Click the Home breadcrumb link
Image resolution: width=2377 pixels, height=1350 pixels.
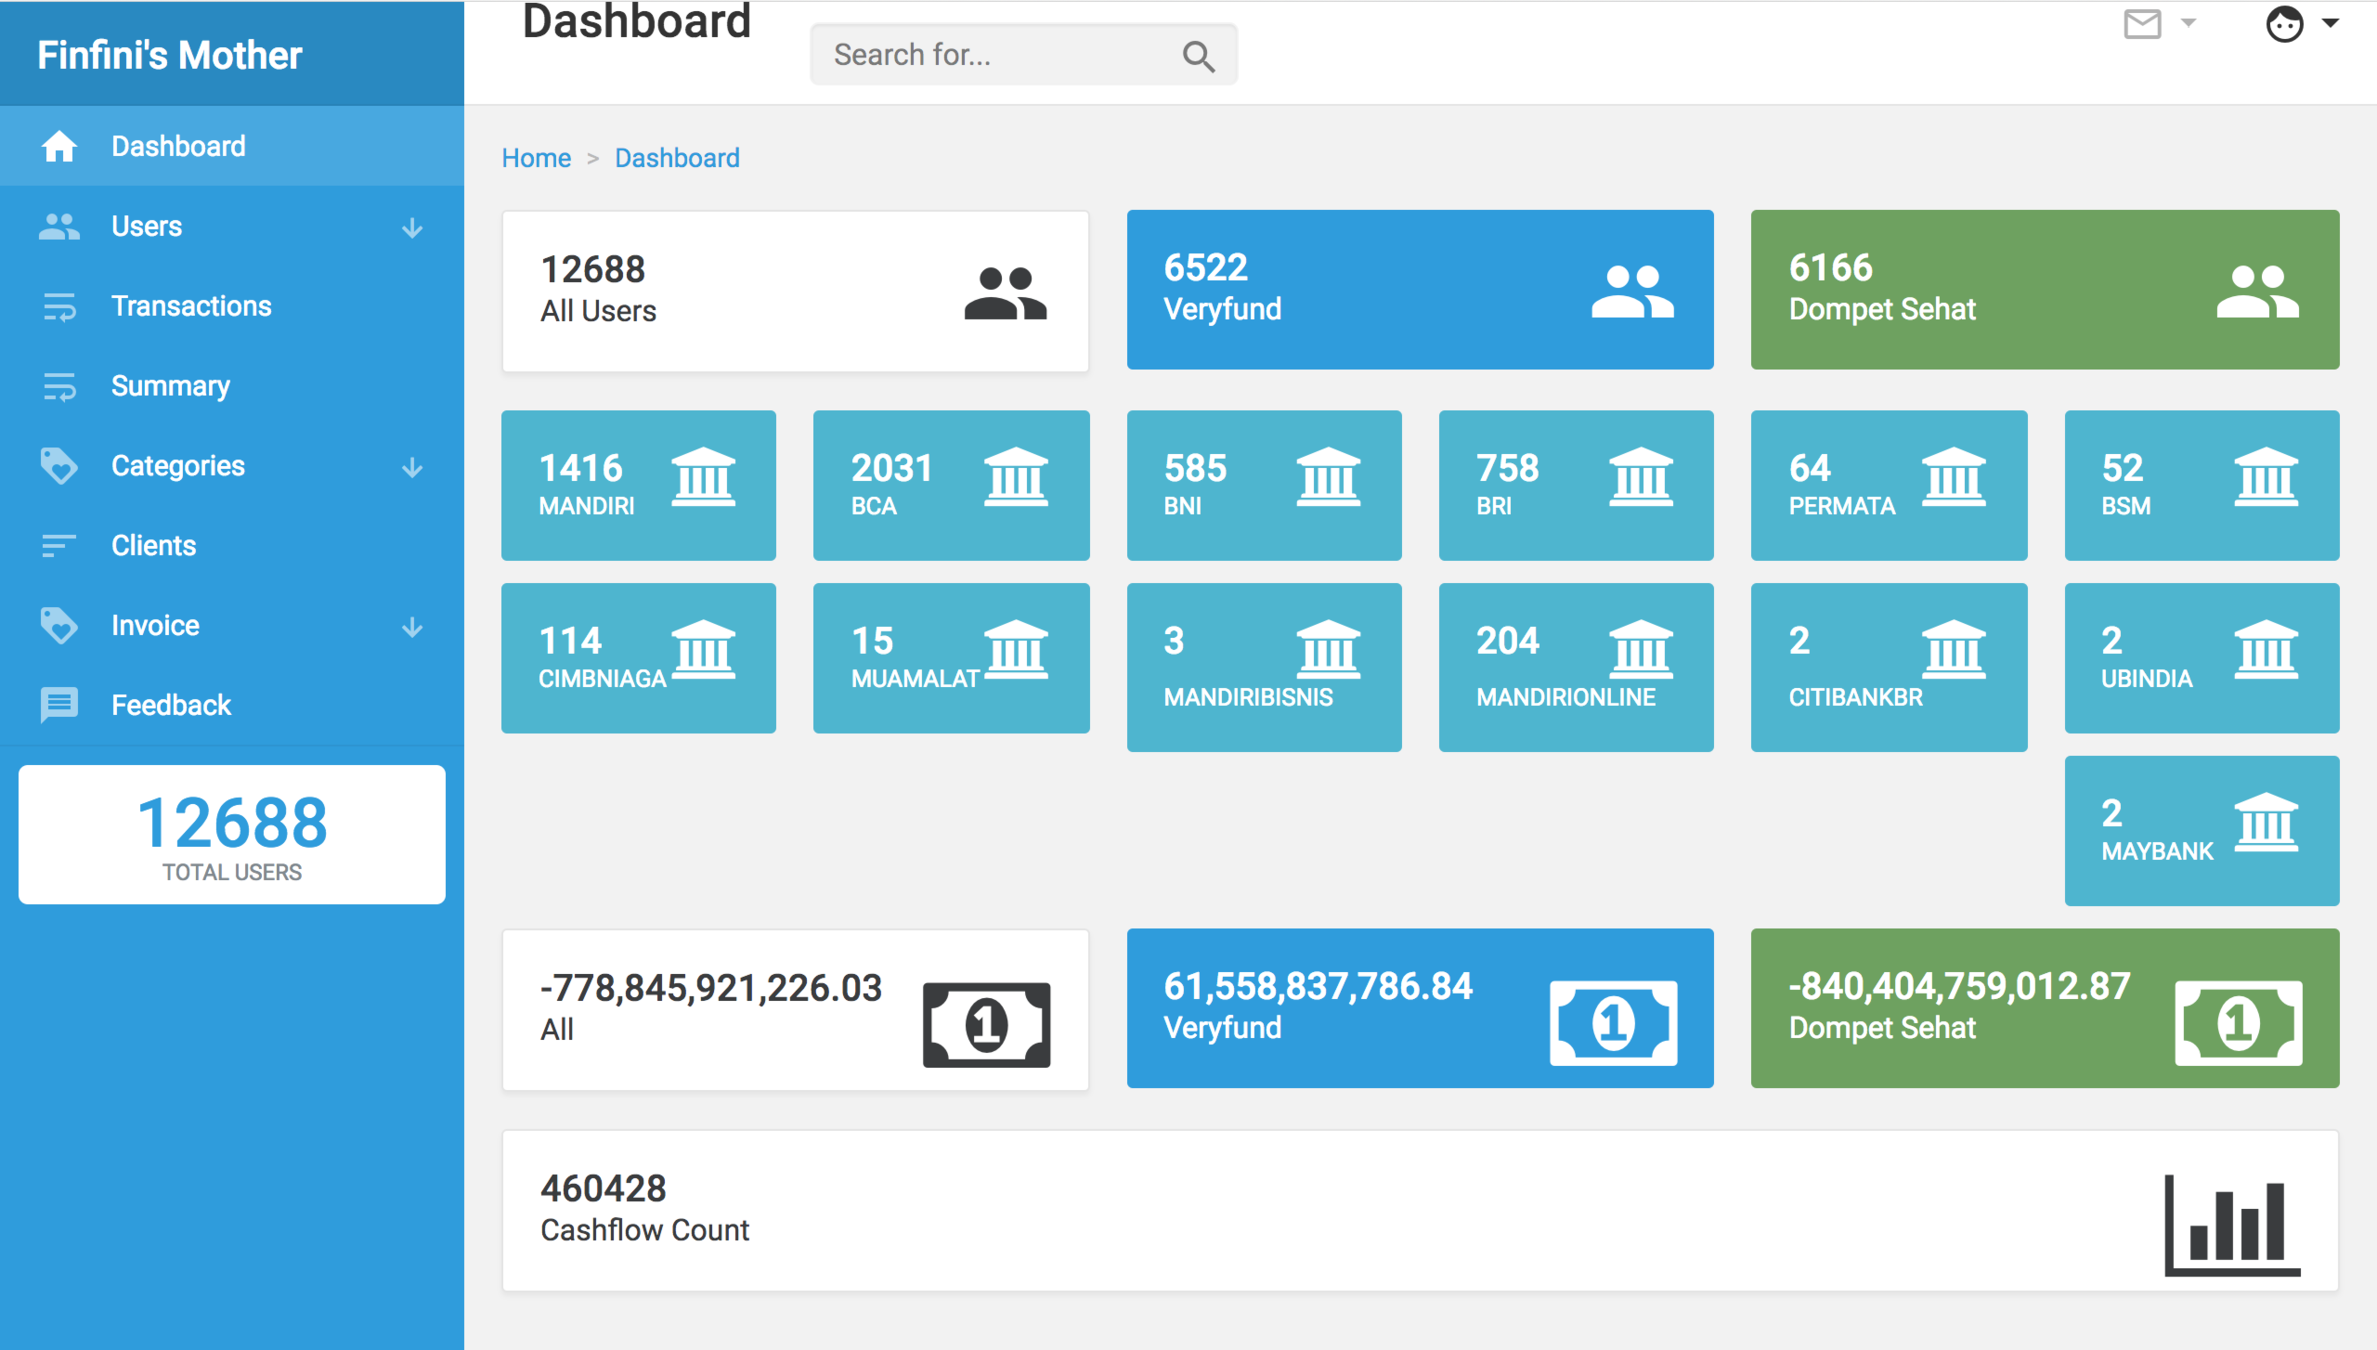536,158
